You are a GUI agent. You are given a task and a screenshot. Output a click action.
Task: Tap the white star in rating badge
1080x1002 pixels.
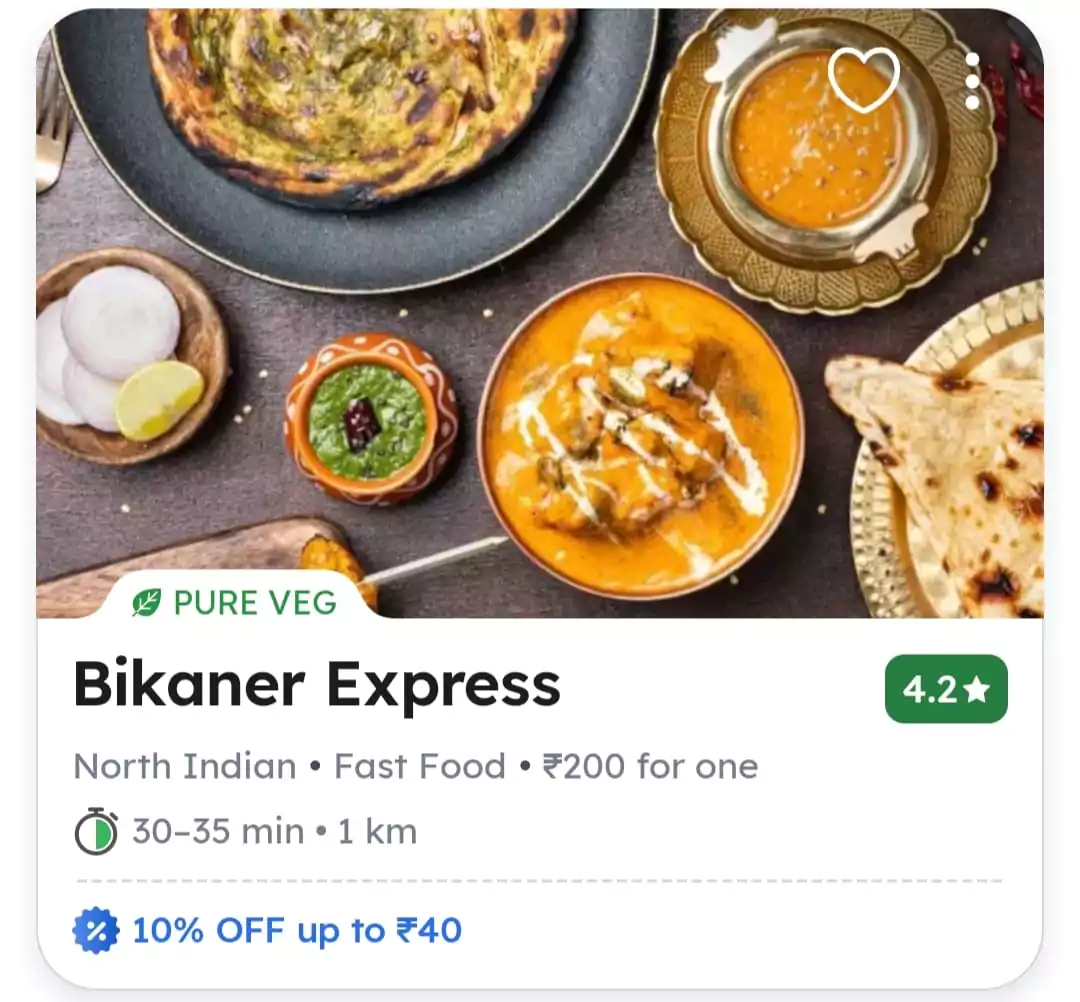[977, 689]
